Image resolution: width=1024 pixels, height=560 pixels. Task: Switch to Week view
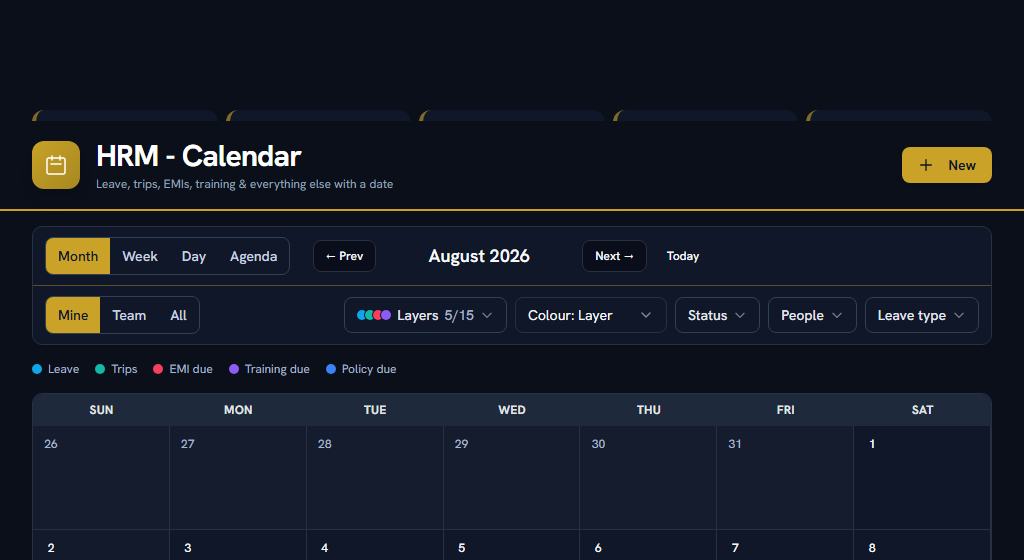point(140,257)
